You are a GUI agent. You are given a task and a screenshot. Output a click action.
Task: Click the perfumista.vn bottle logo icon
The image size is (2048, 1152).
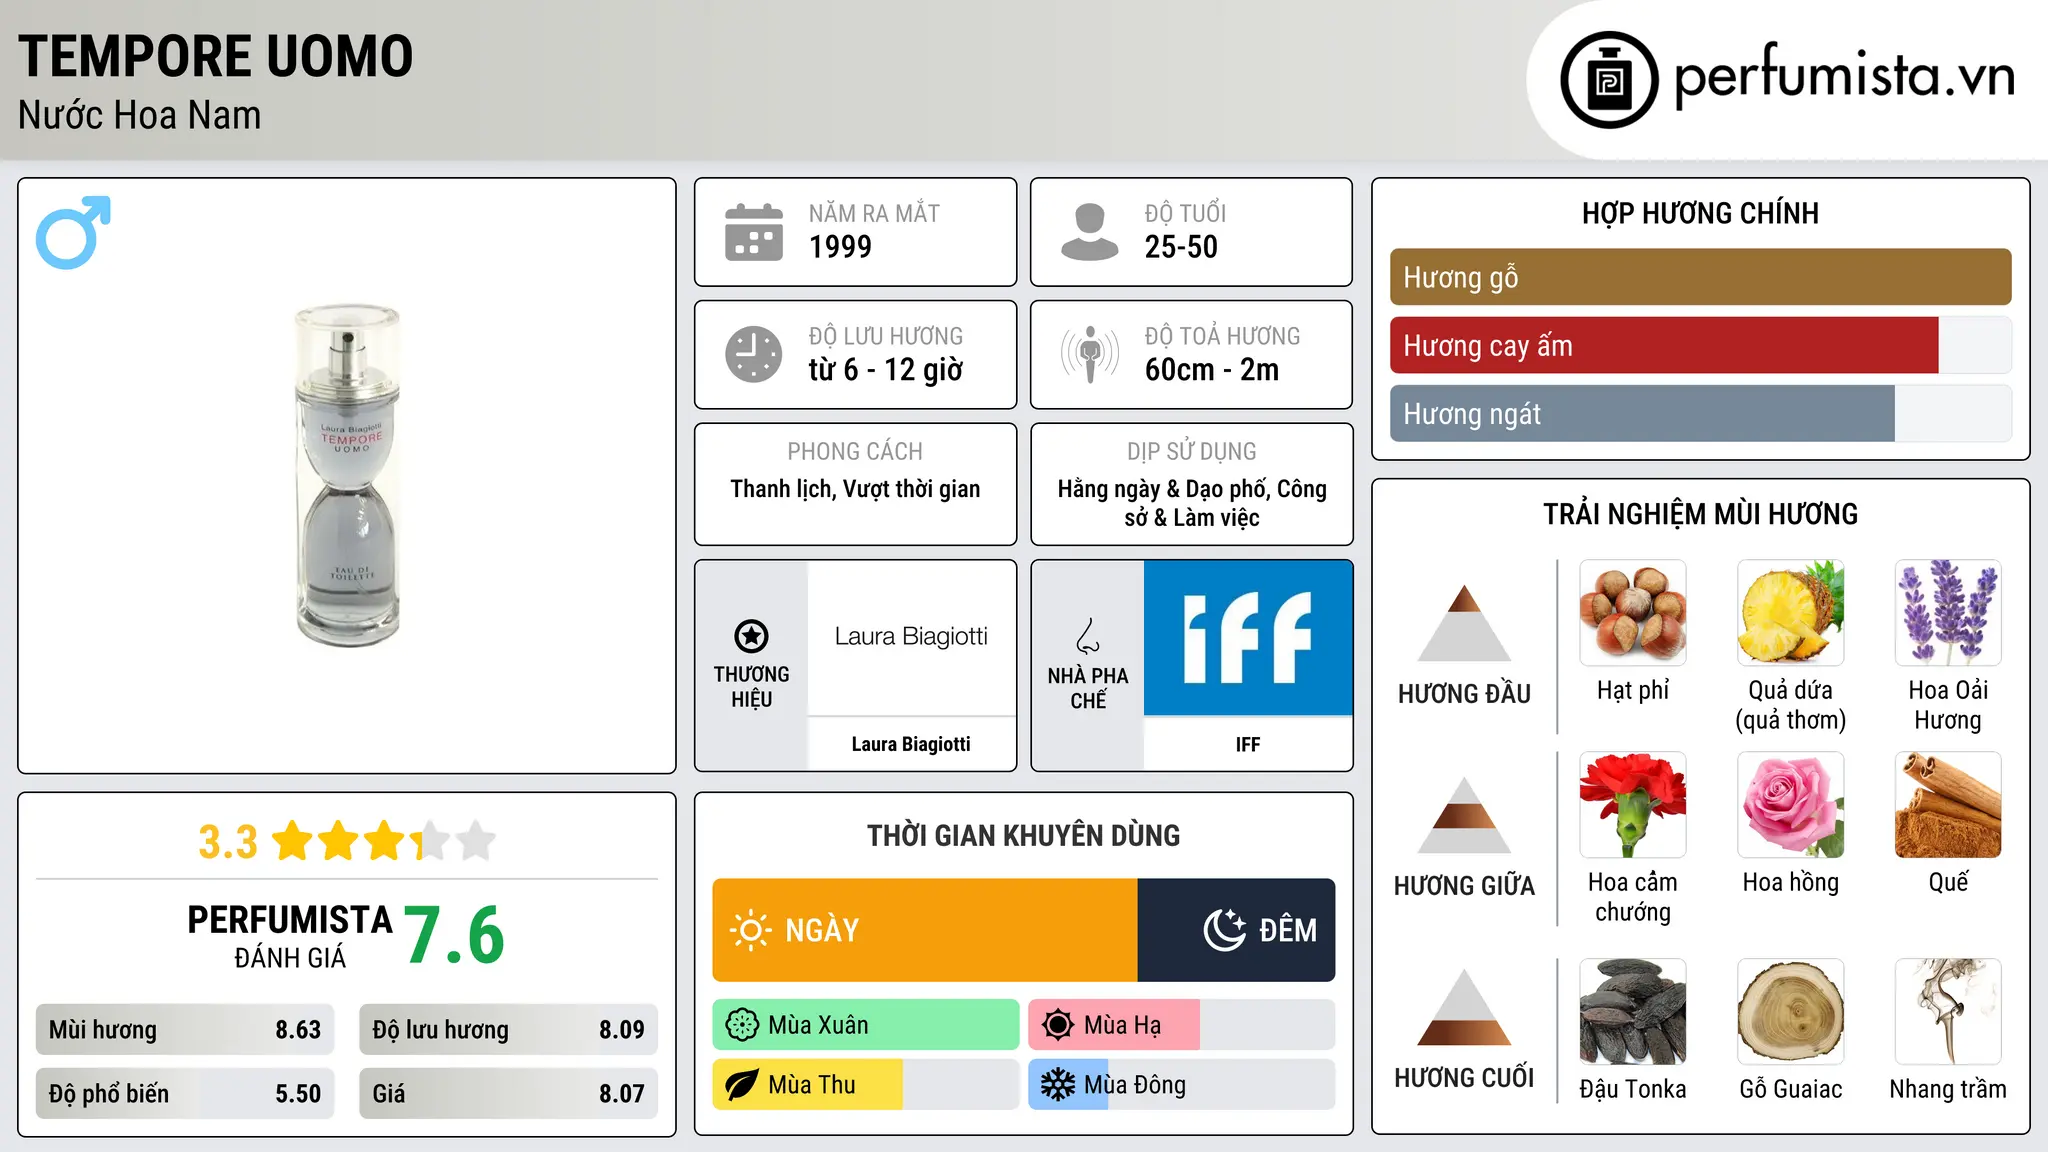coord(1609,80)
